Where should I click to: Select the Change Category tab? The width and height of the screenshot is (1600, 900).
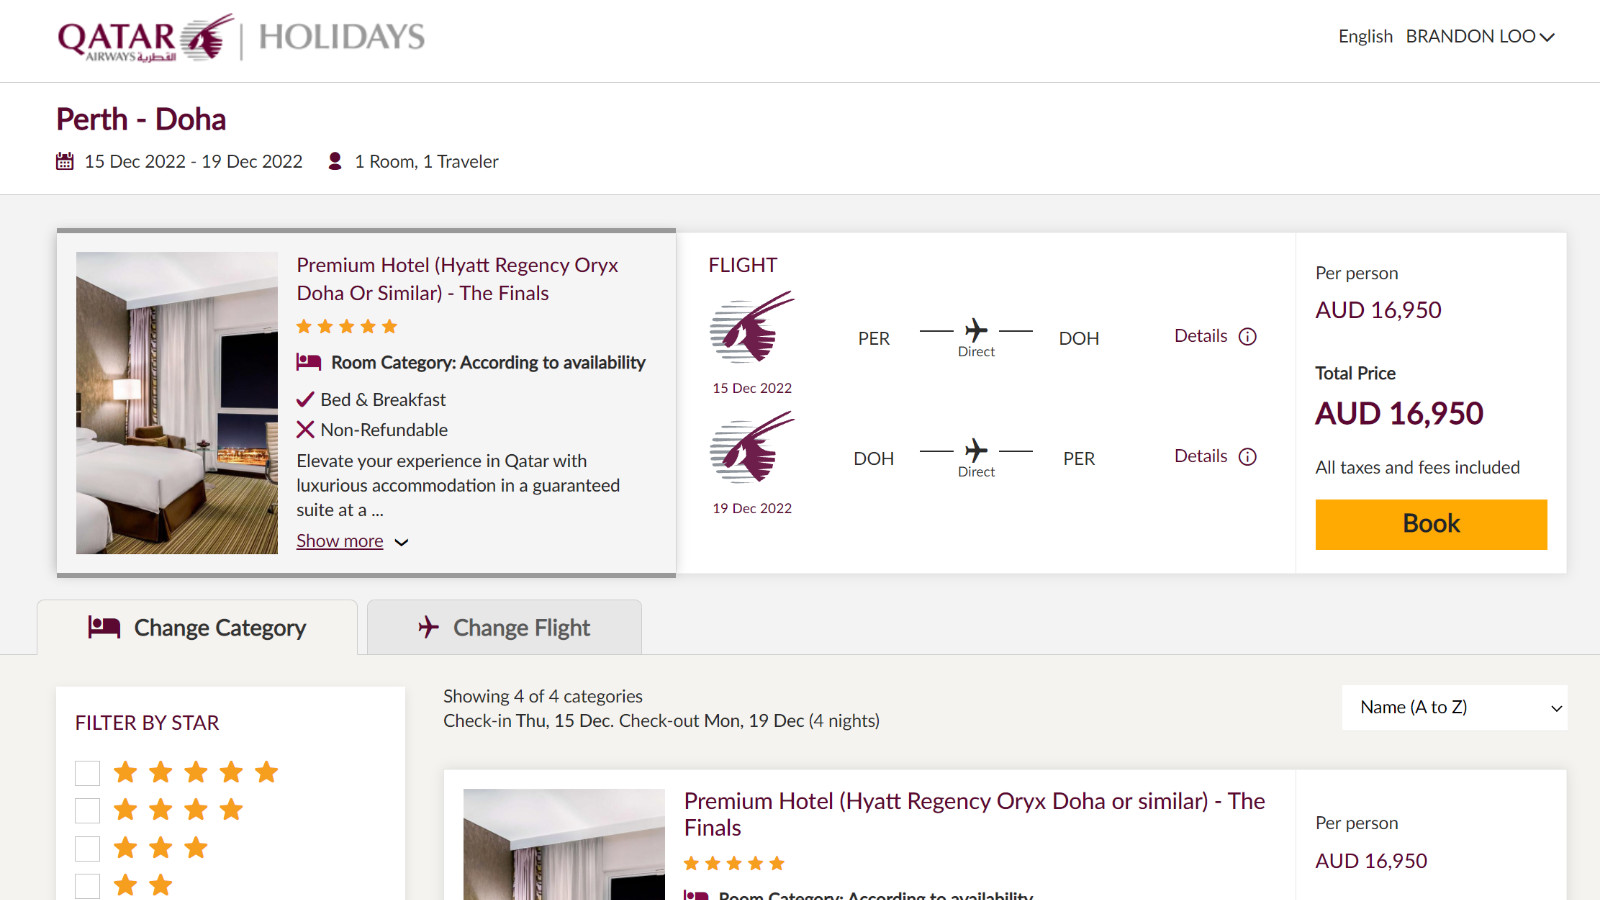tap(197, 628)
